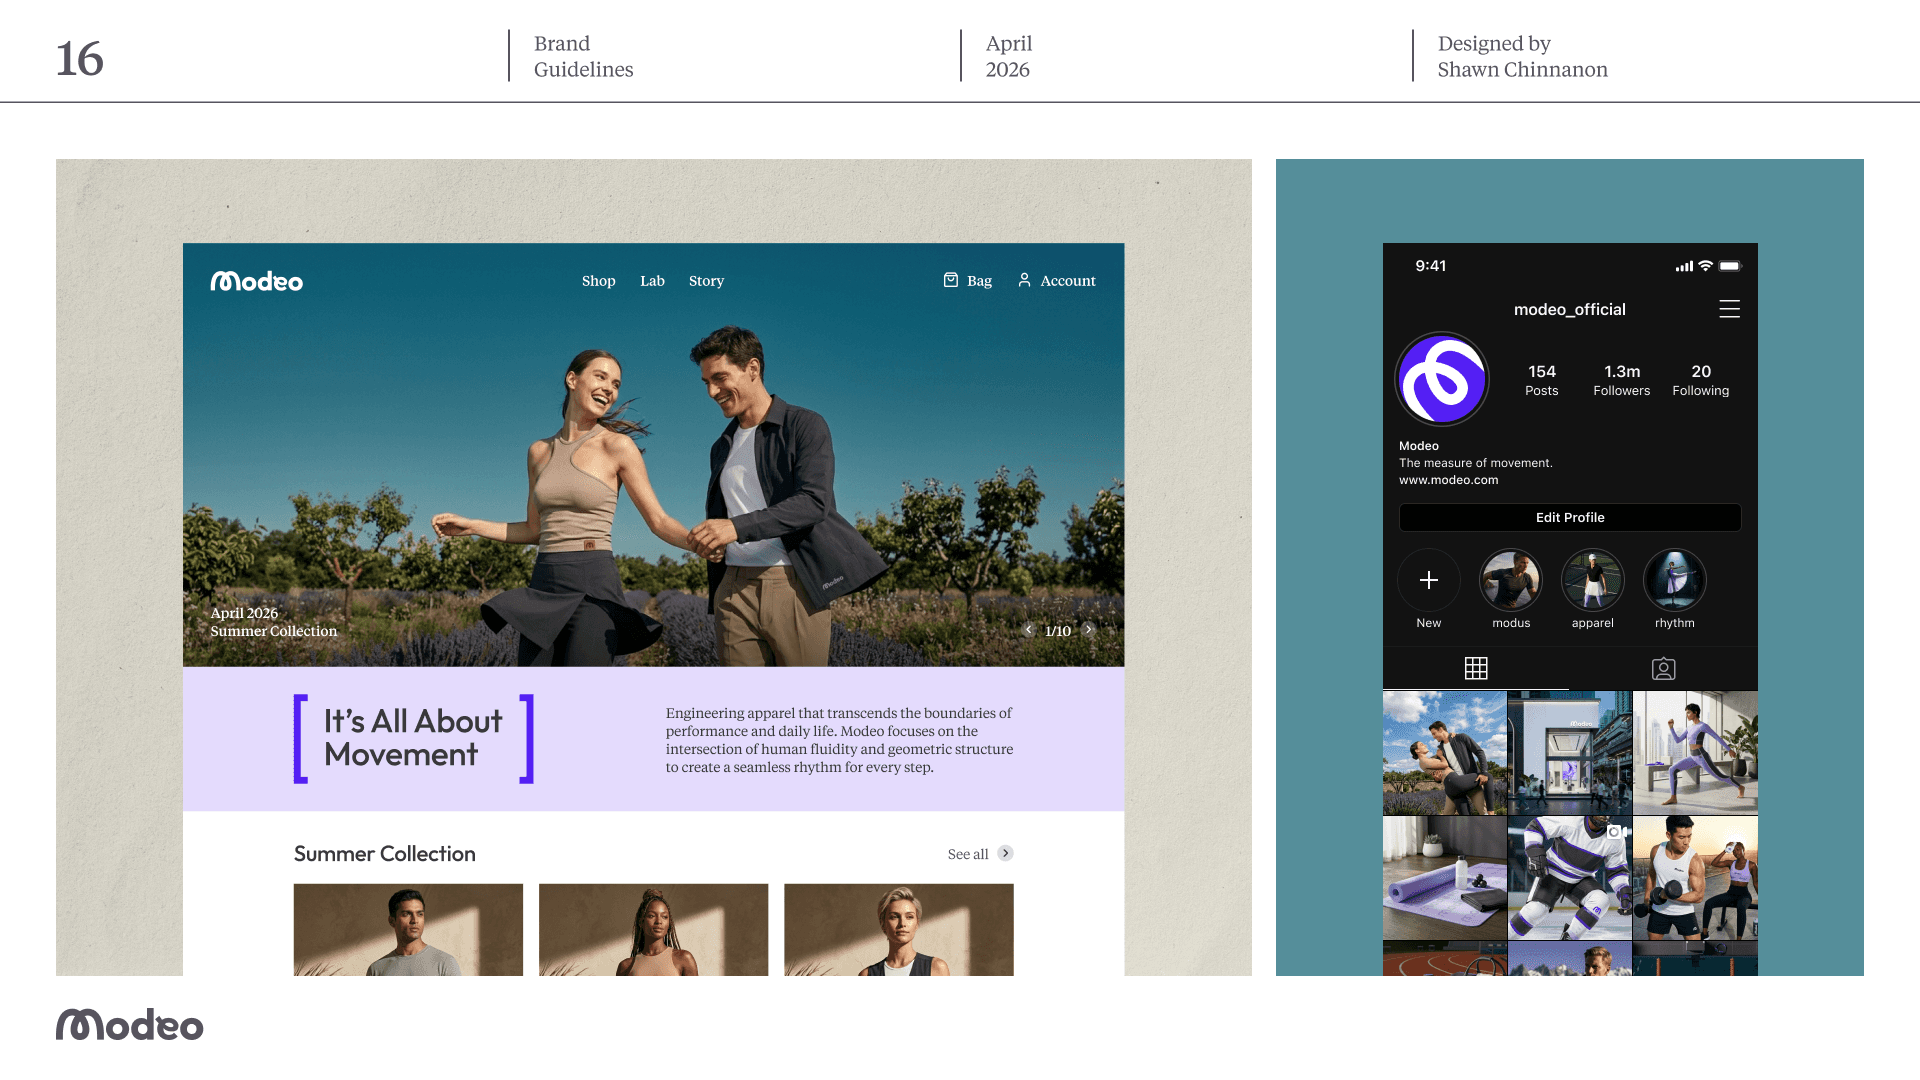
Task: Click the Bag shopping icon
Action: [x=951, y=280]
